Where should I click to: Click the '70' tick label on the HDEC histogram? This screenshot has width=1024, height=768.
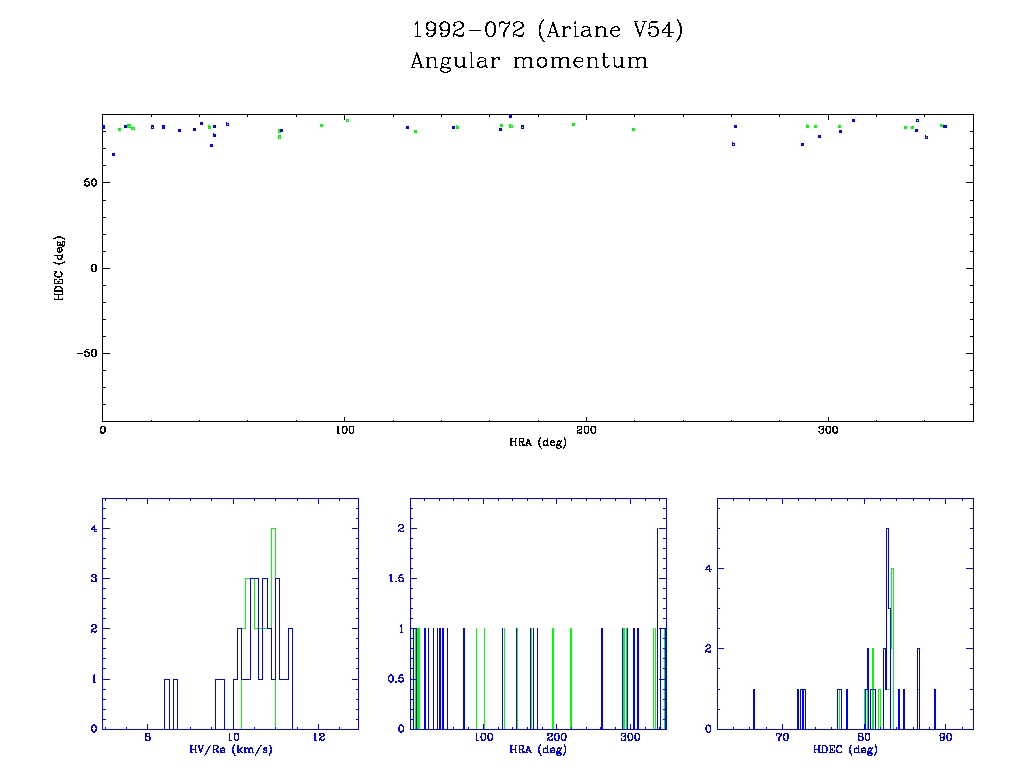(x=782, y=737)
